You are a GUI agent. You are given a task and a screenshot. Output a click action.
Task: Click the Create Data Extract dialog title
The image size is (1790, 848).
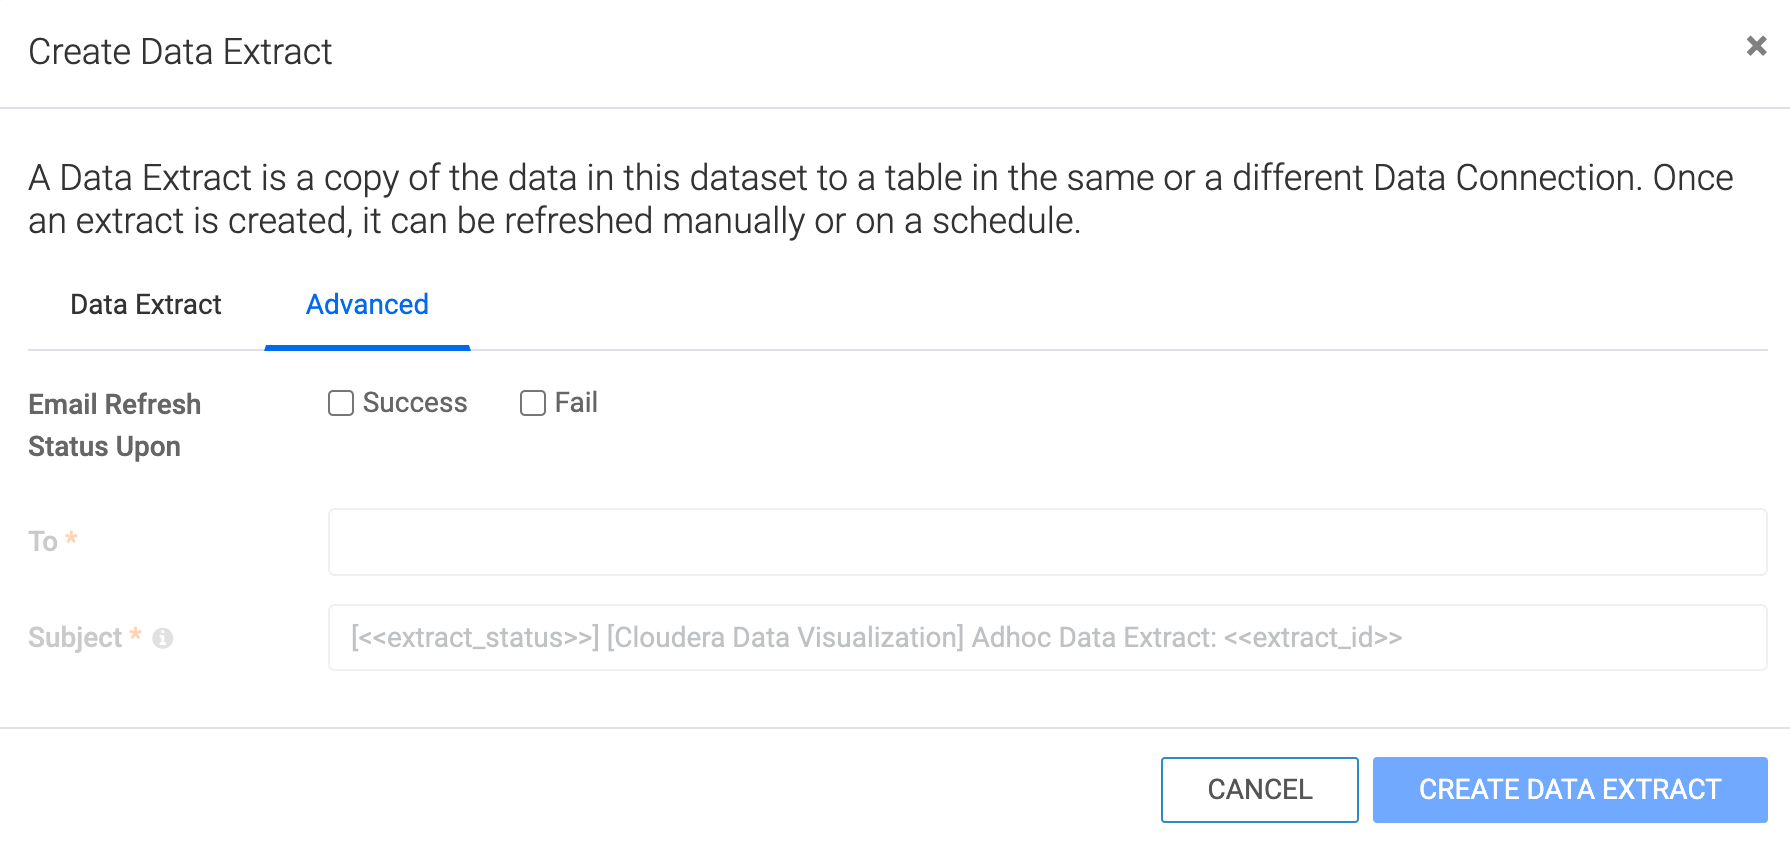(180, 52)
